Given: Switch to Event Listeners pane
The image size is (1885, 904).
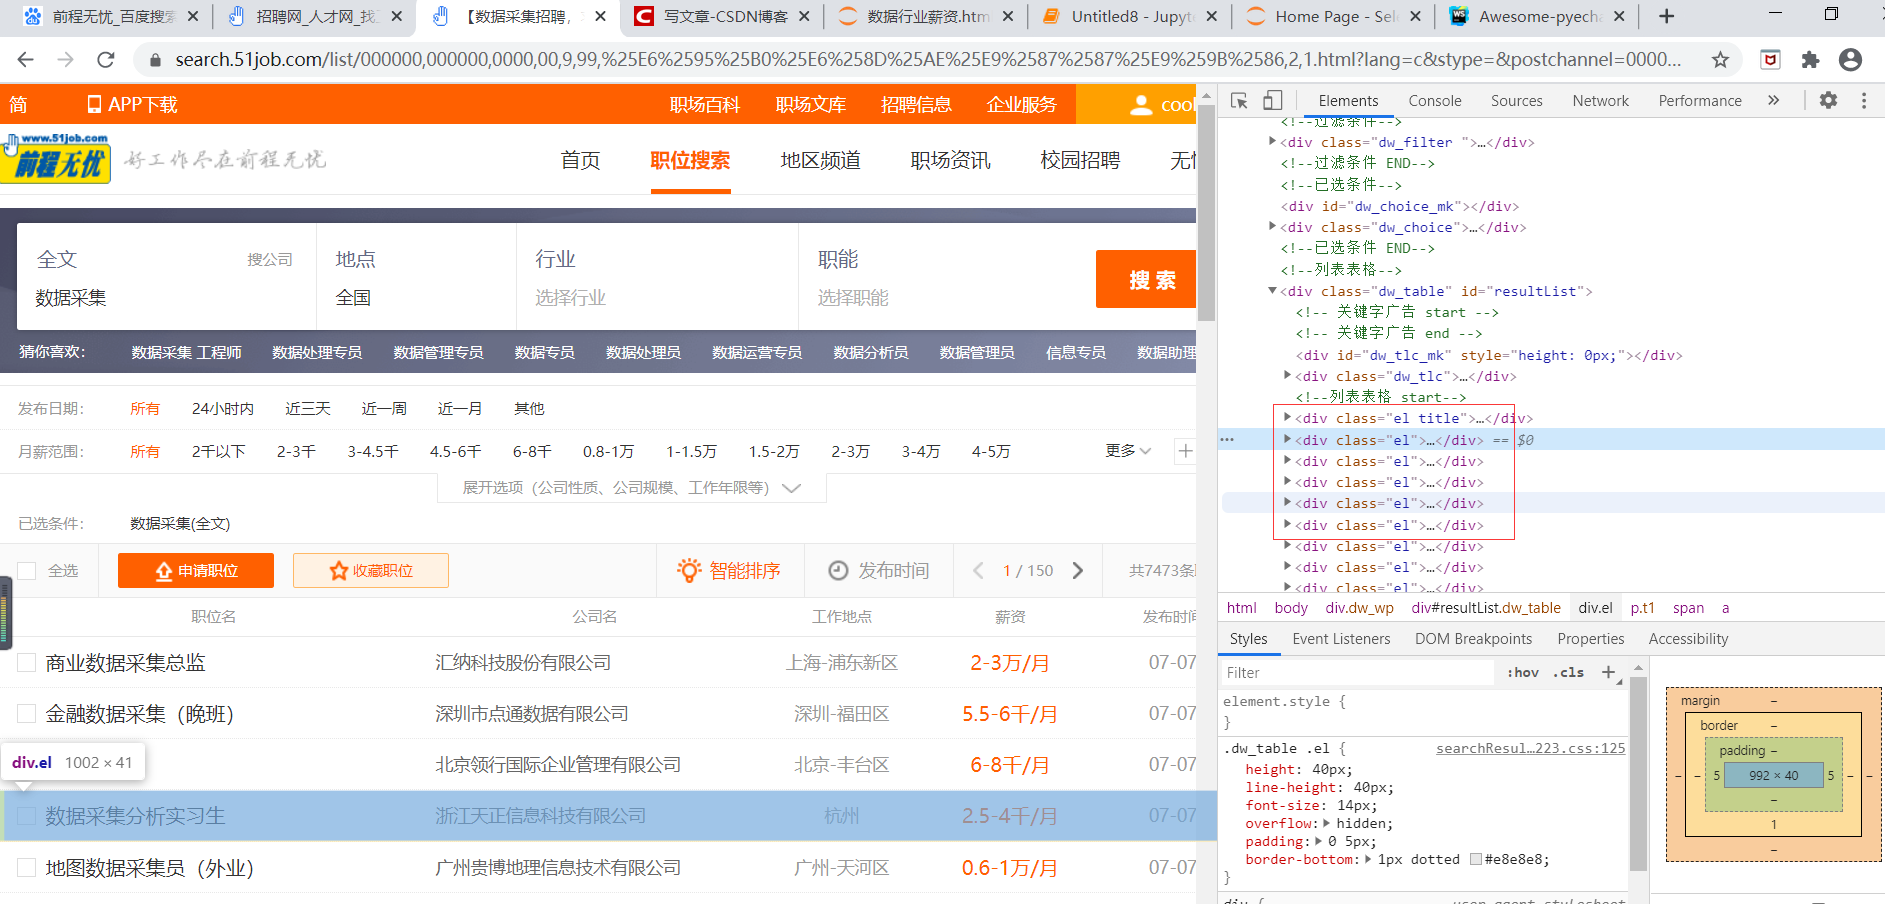Looking at the screenshot, I should [1341, 639].
